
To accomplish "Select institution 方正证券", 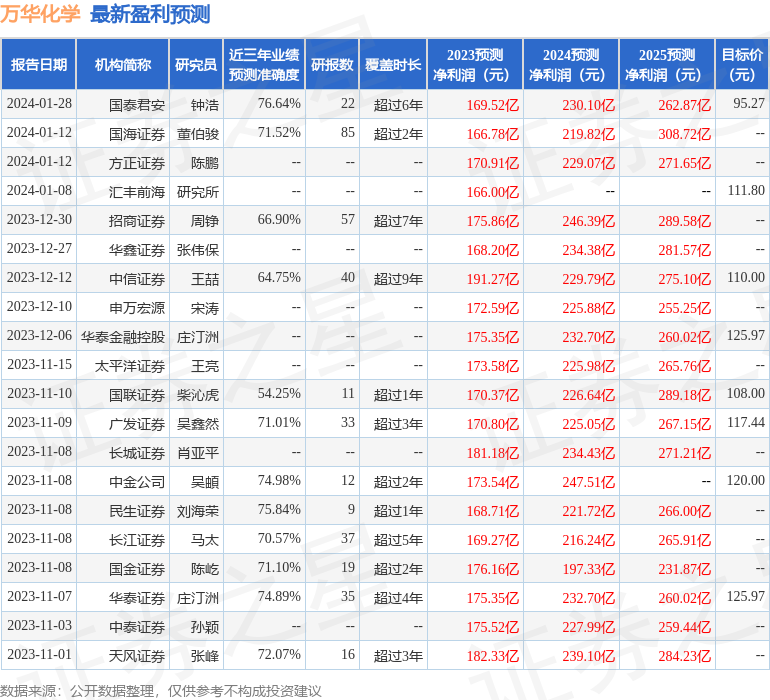I will click(x=137, y=163).
